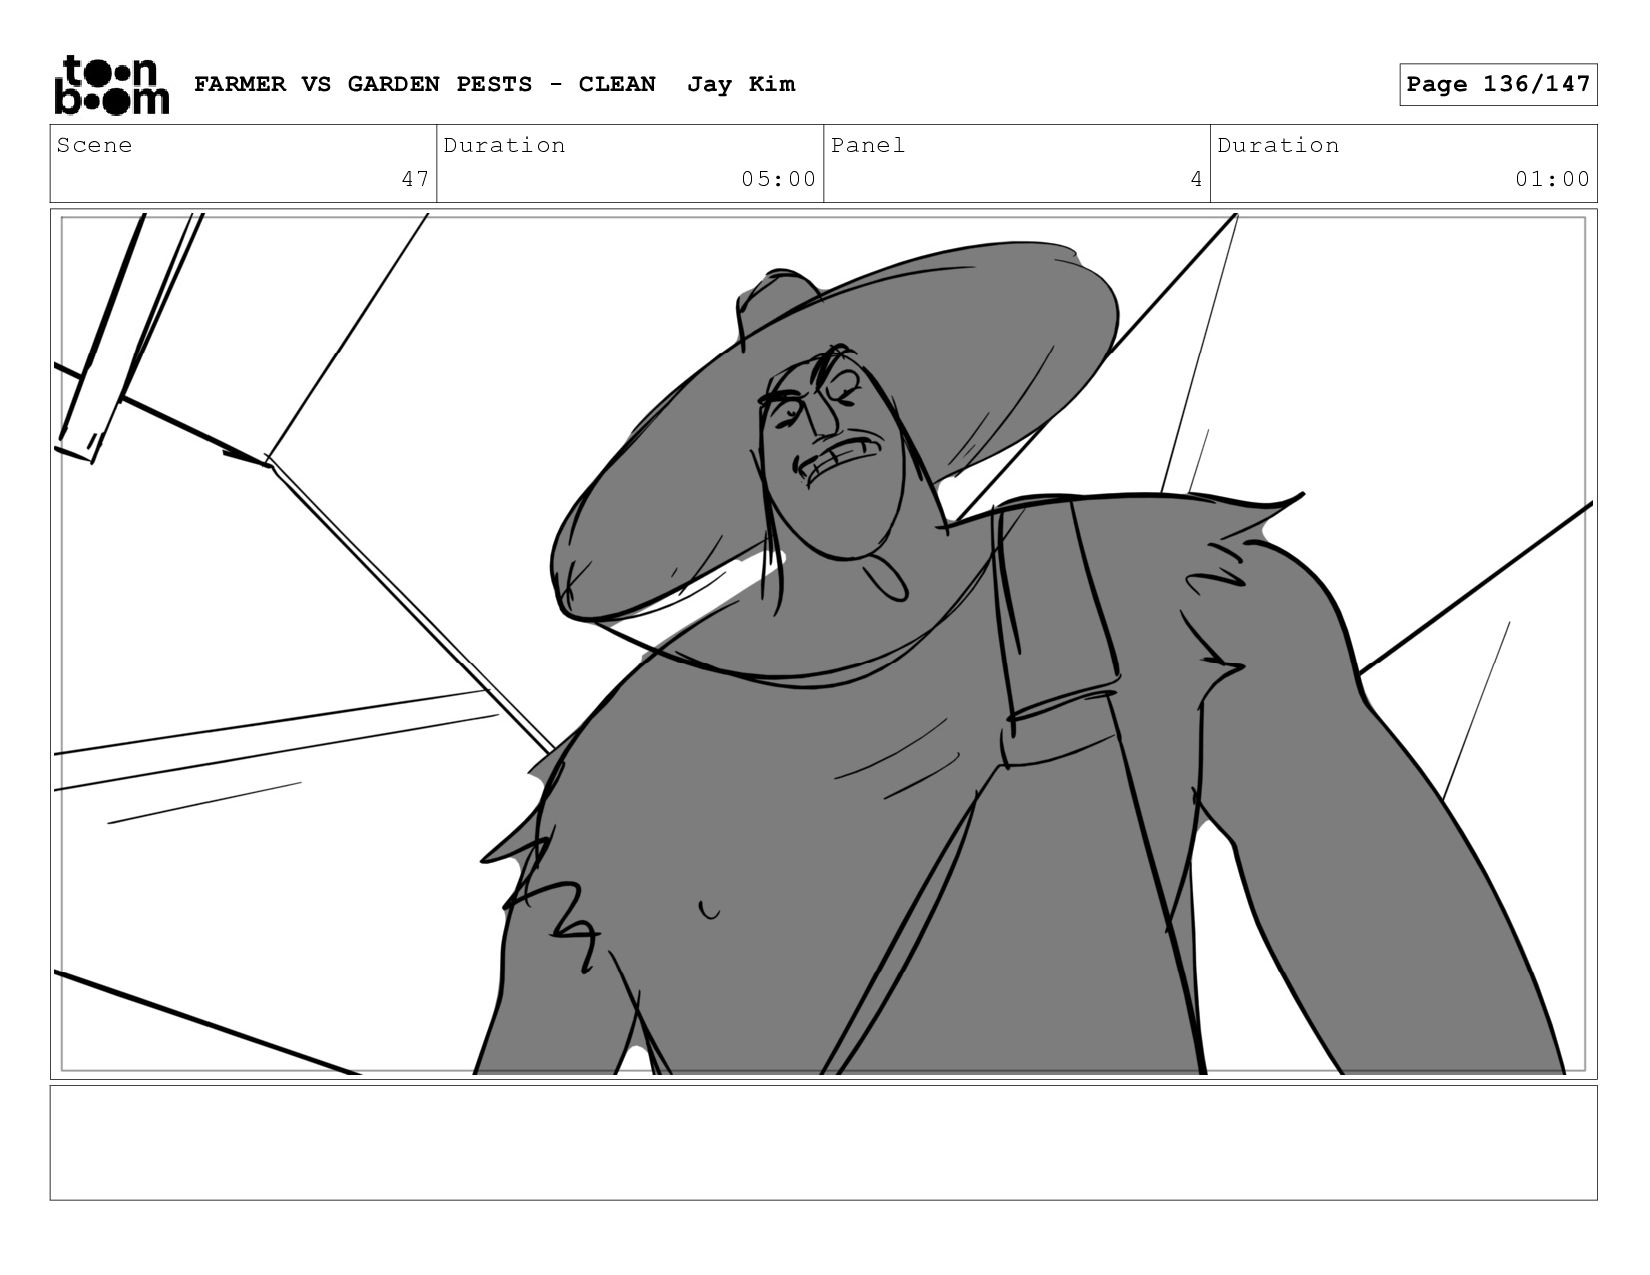Click the scene number '47'
This screenshot has height=1275, width=1650.
[415, 179]
